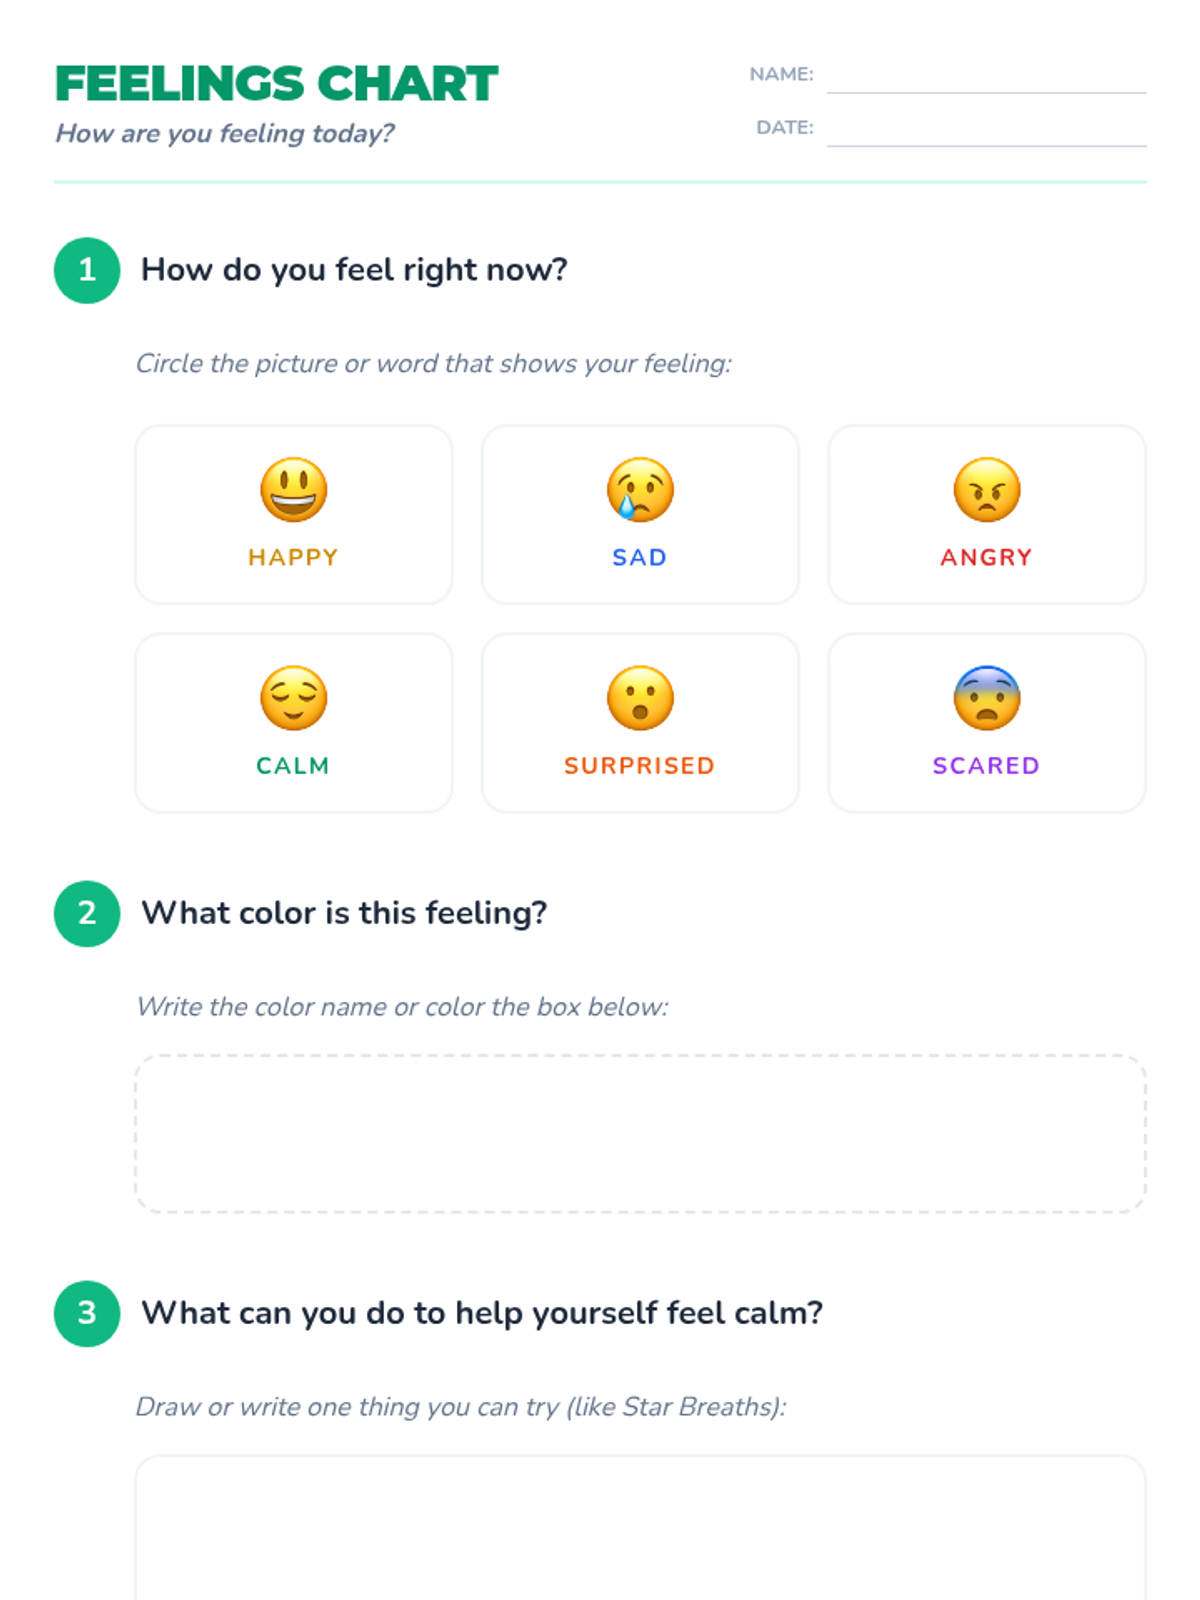Click the green number 1 badge
This screenshot has height=1600, width=1200.
coord(87,270)
